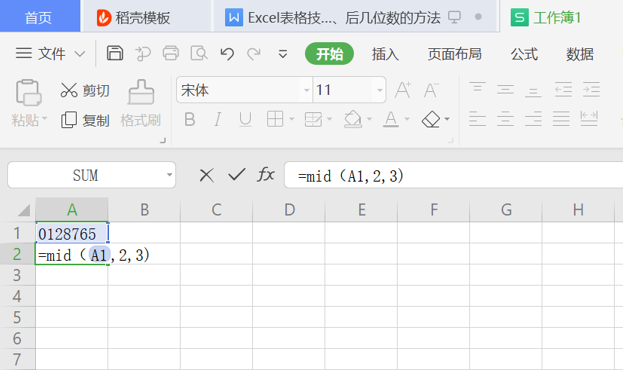Align text to vertical middle

coord(505,89)
